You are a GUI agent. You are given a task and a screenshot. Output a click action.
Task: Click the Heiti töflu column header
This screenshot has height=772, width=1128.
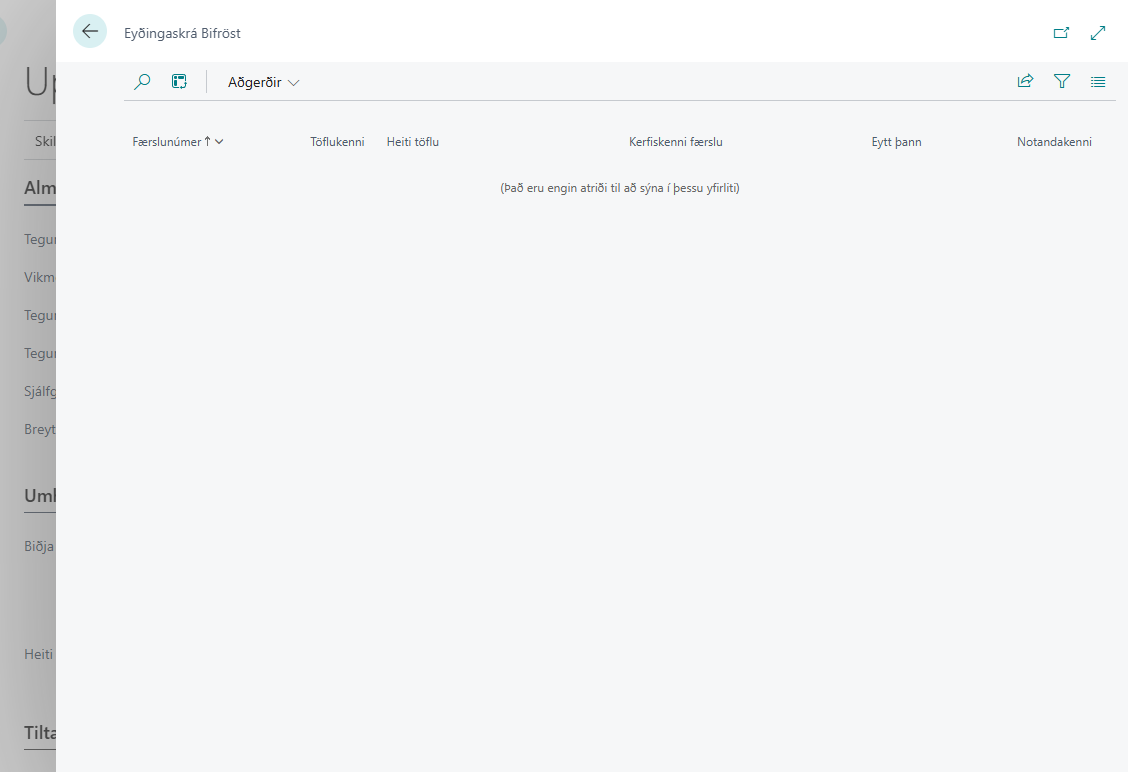tap(413, 142)
